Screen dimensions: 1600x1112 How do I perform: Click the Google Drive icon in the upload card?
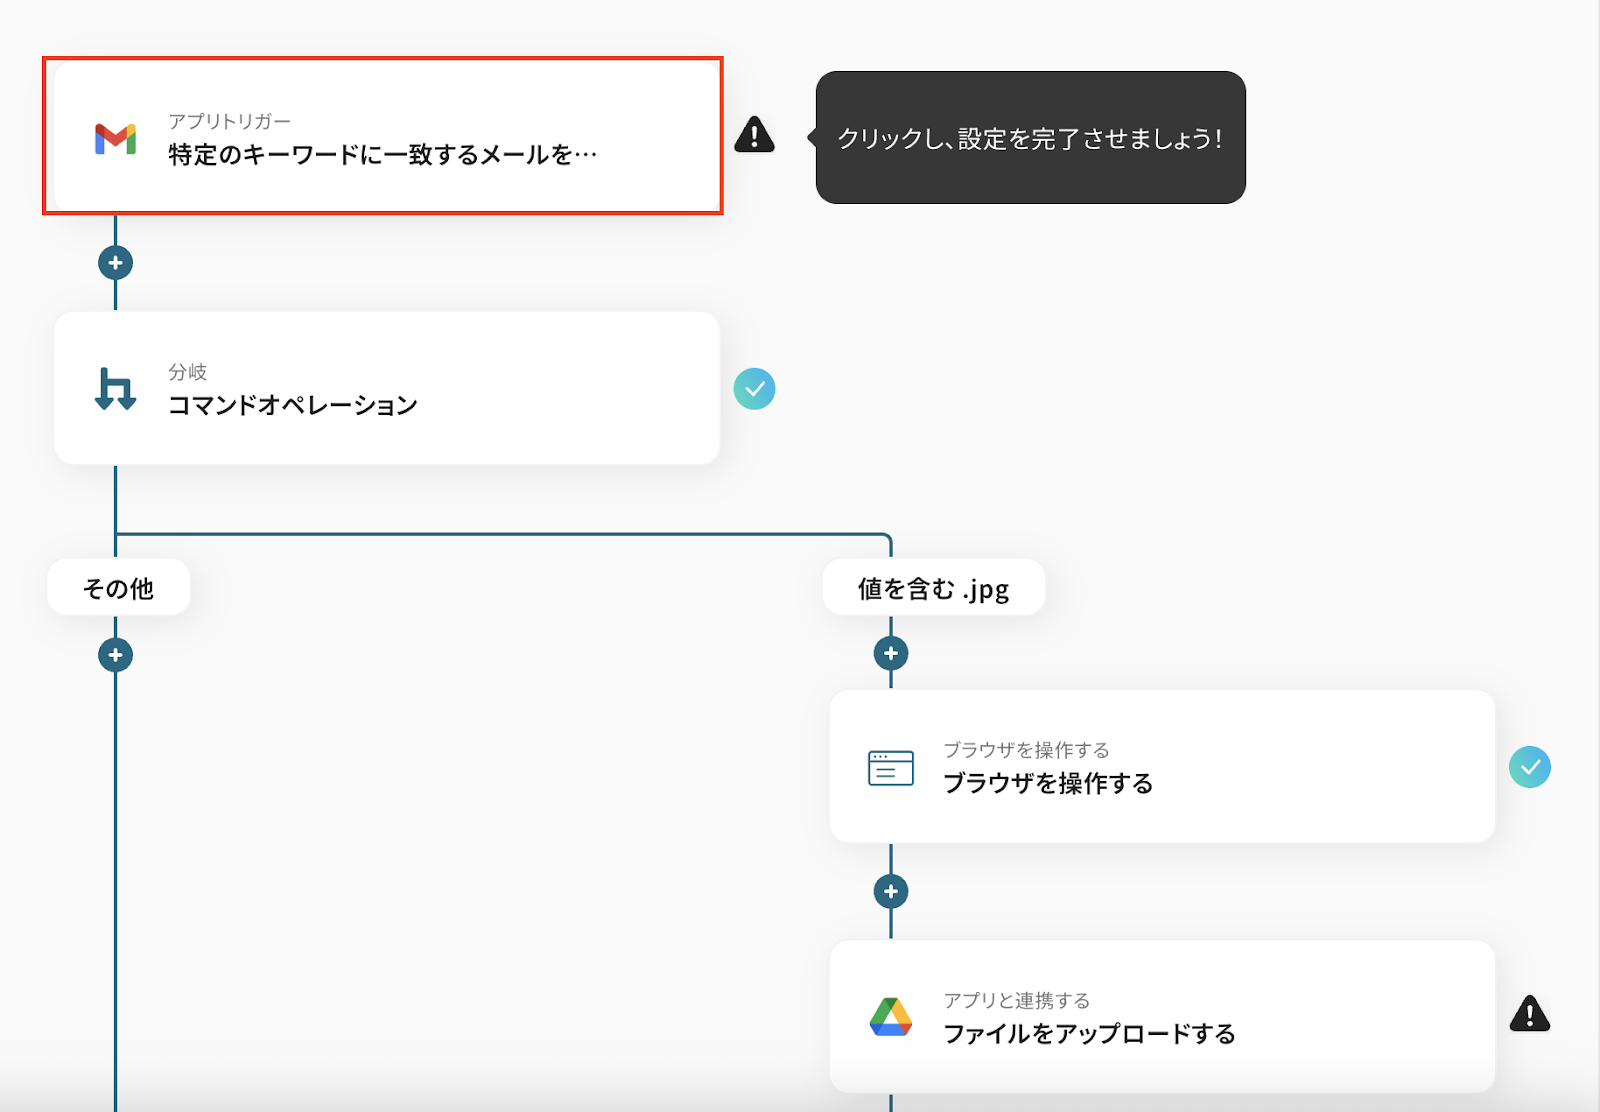[x=891, y=1017]
